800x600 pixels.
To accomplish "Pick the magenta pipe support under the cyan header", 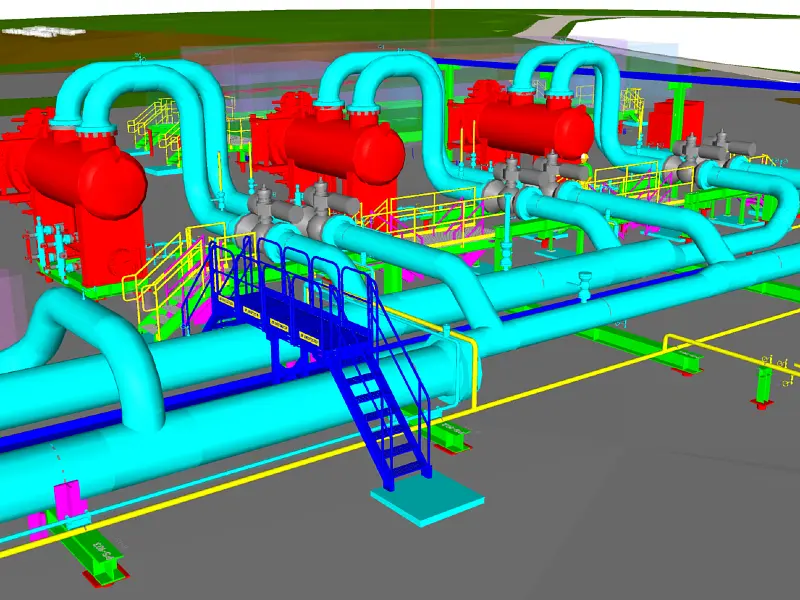I will click(x=68, y=501).
